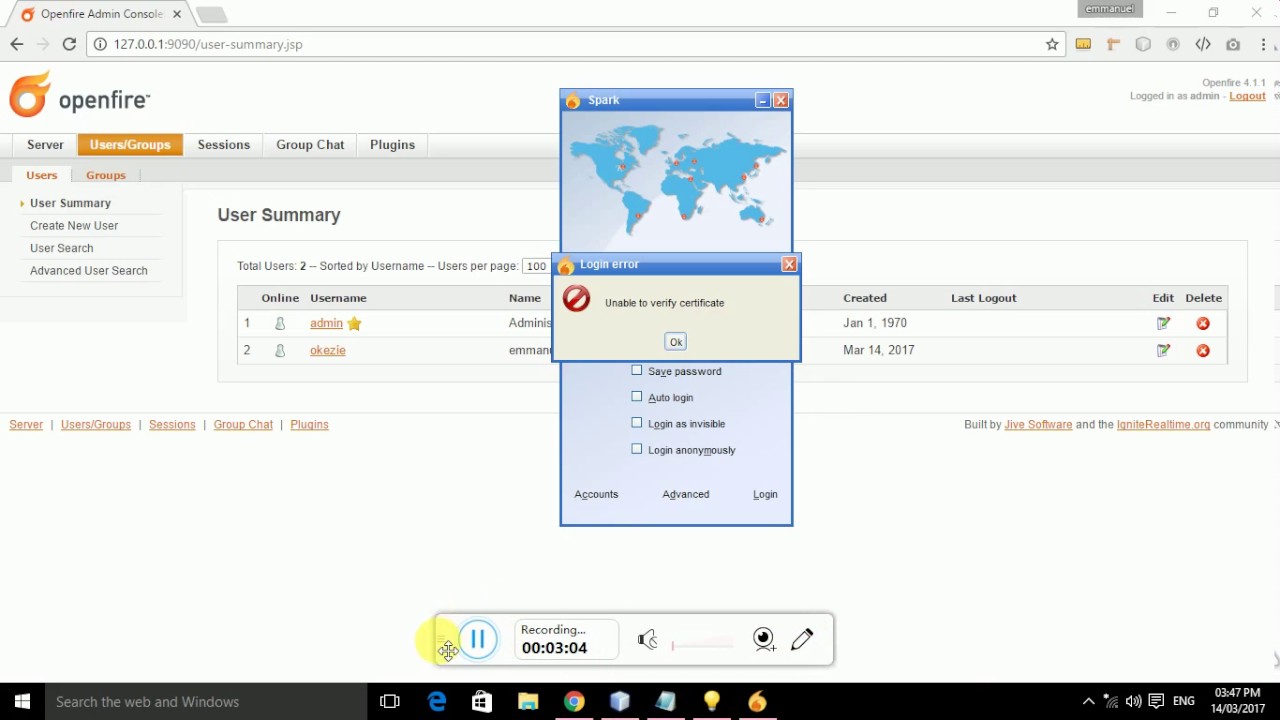Tick Login as invisible checkbox
The height and width of the screenshot is (720, 1280).
637,422
